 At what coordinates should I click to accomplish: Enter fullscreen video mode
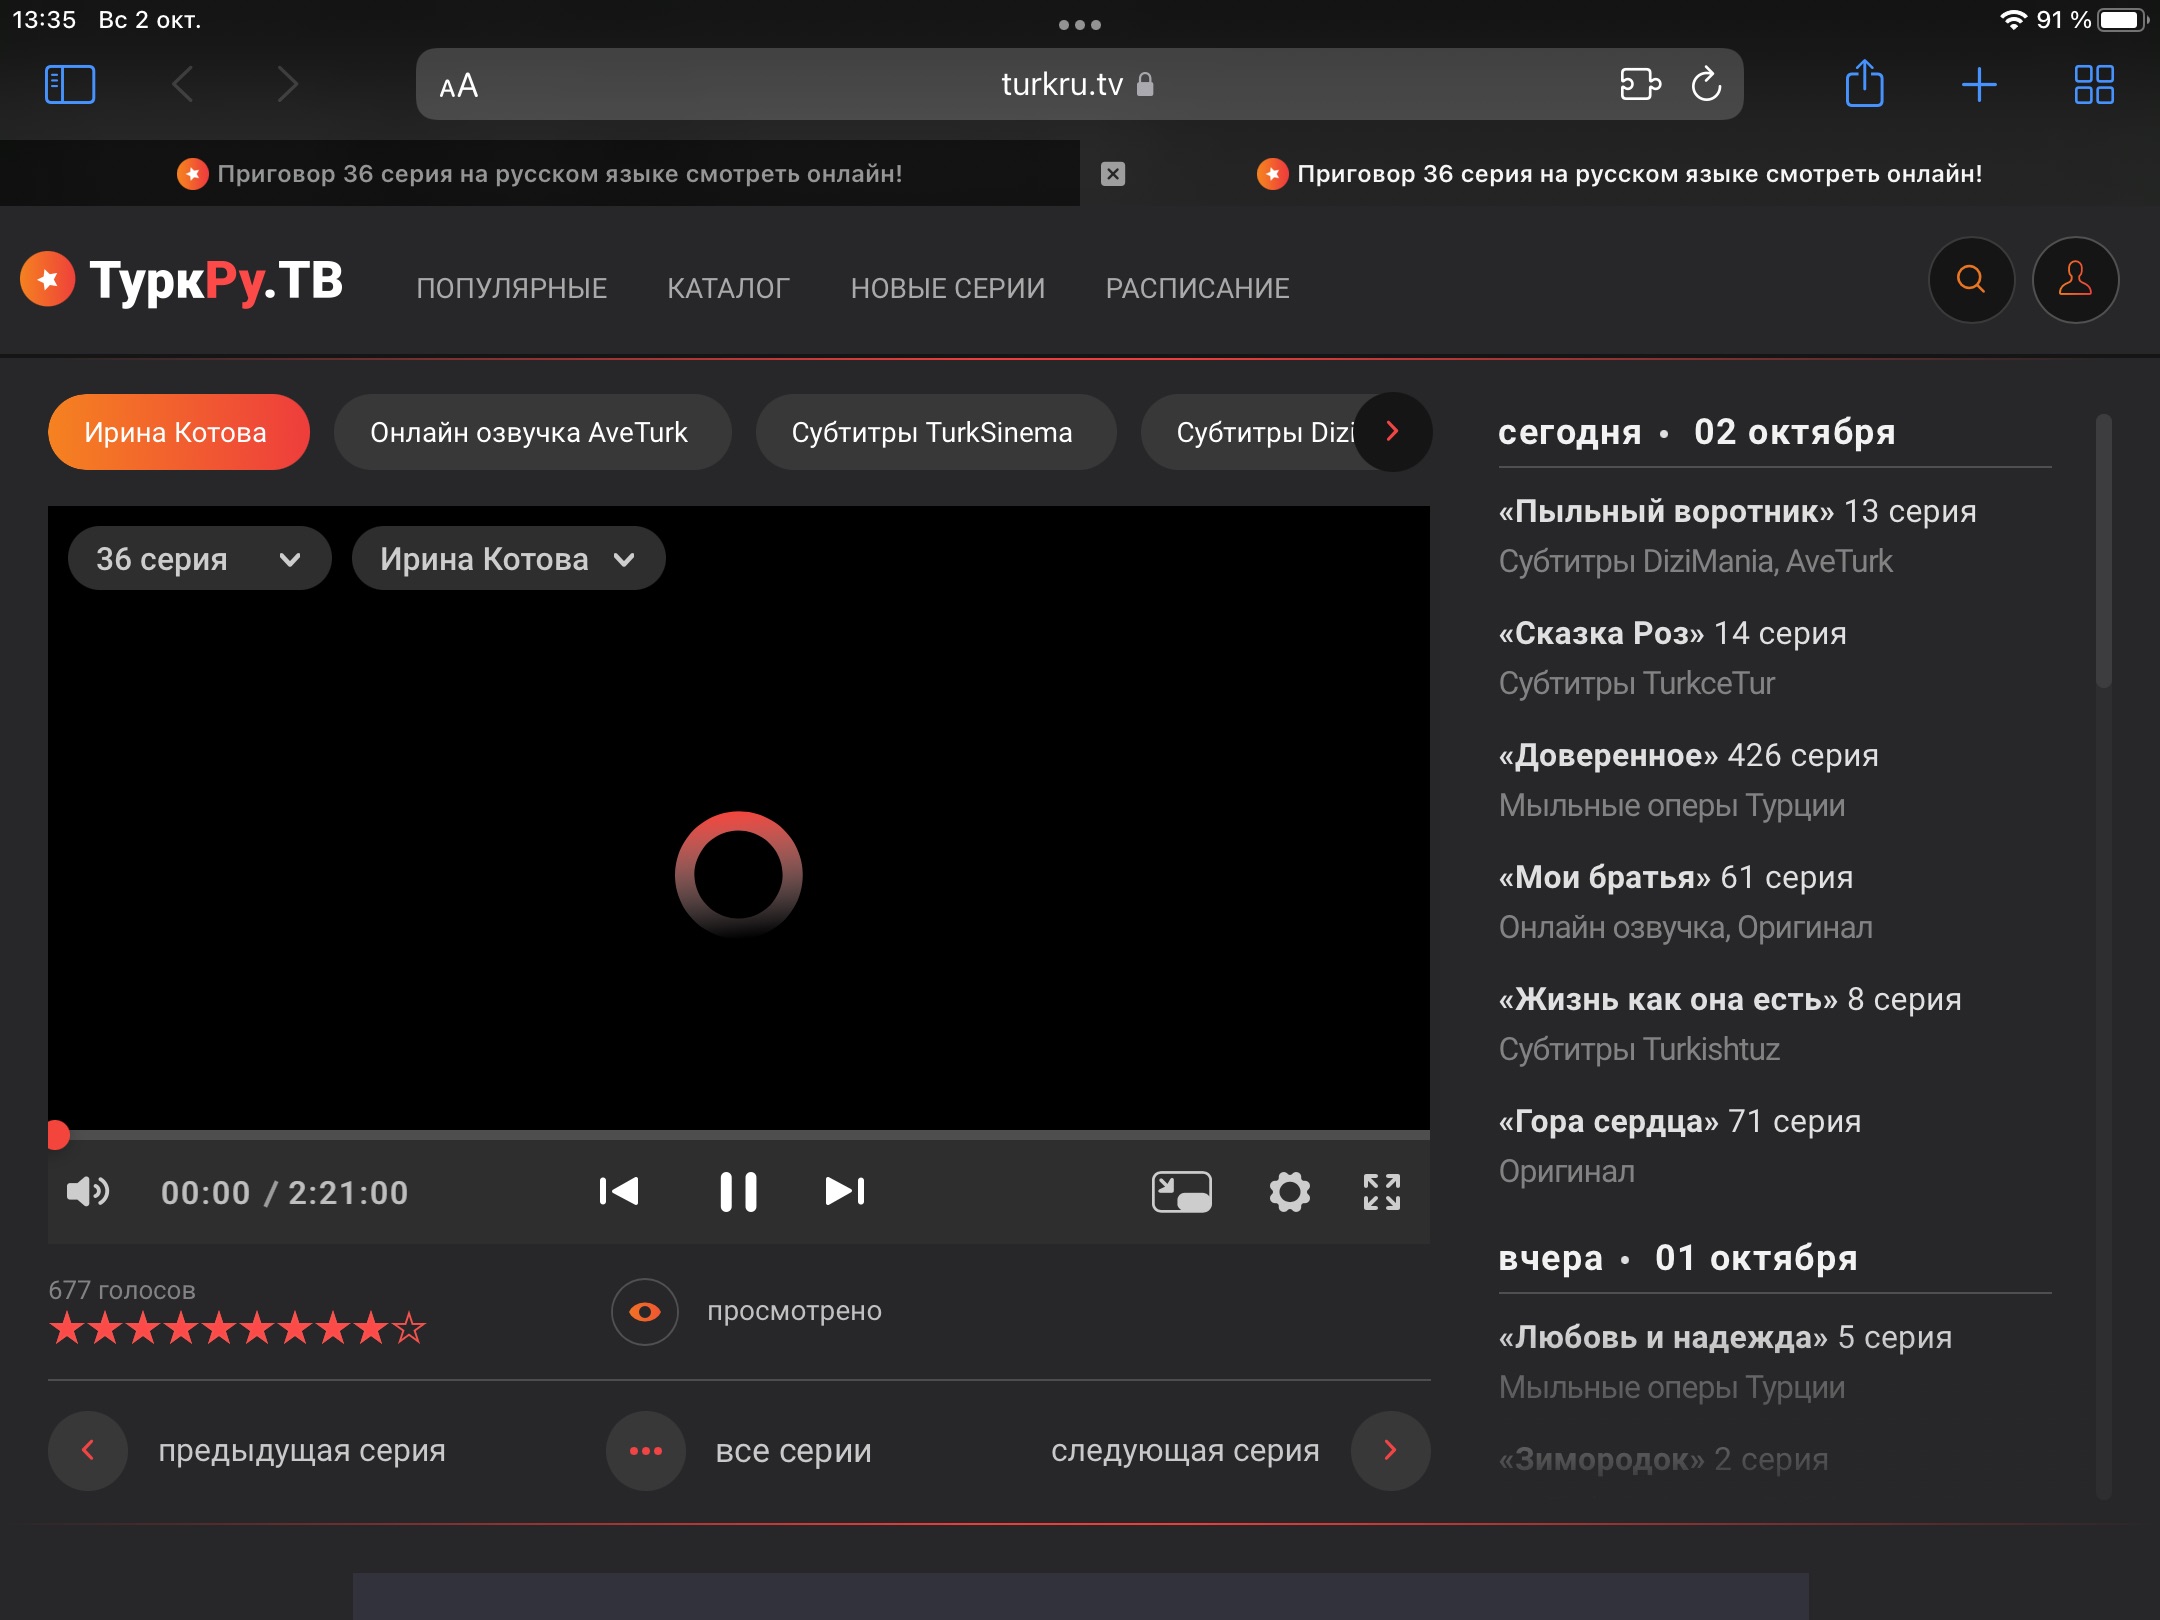coord(1381,1192)
